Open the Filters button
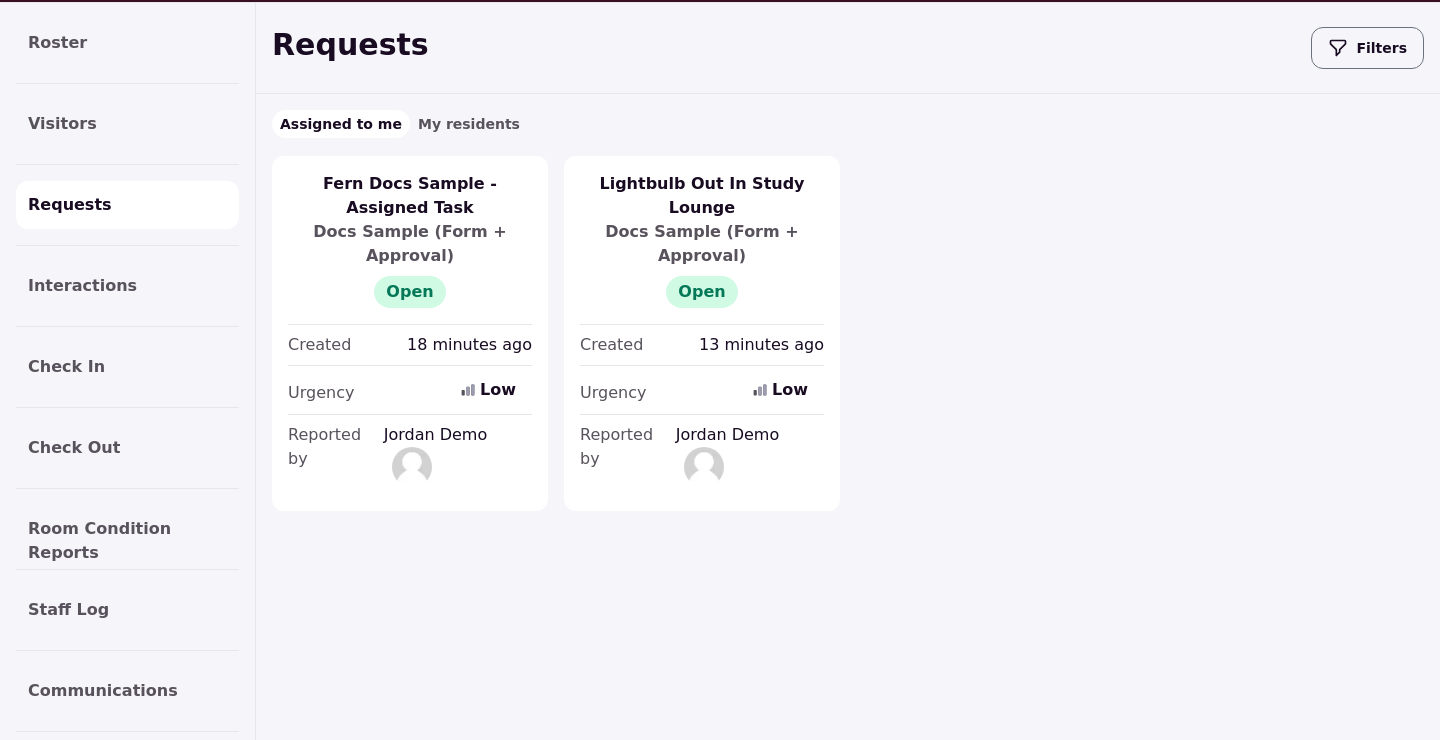Image resolution: width=1440 pixels, height=740 pixels. click(x=1367, y=48)
